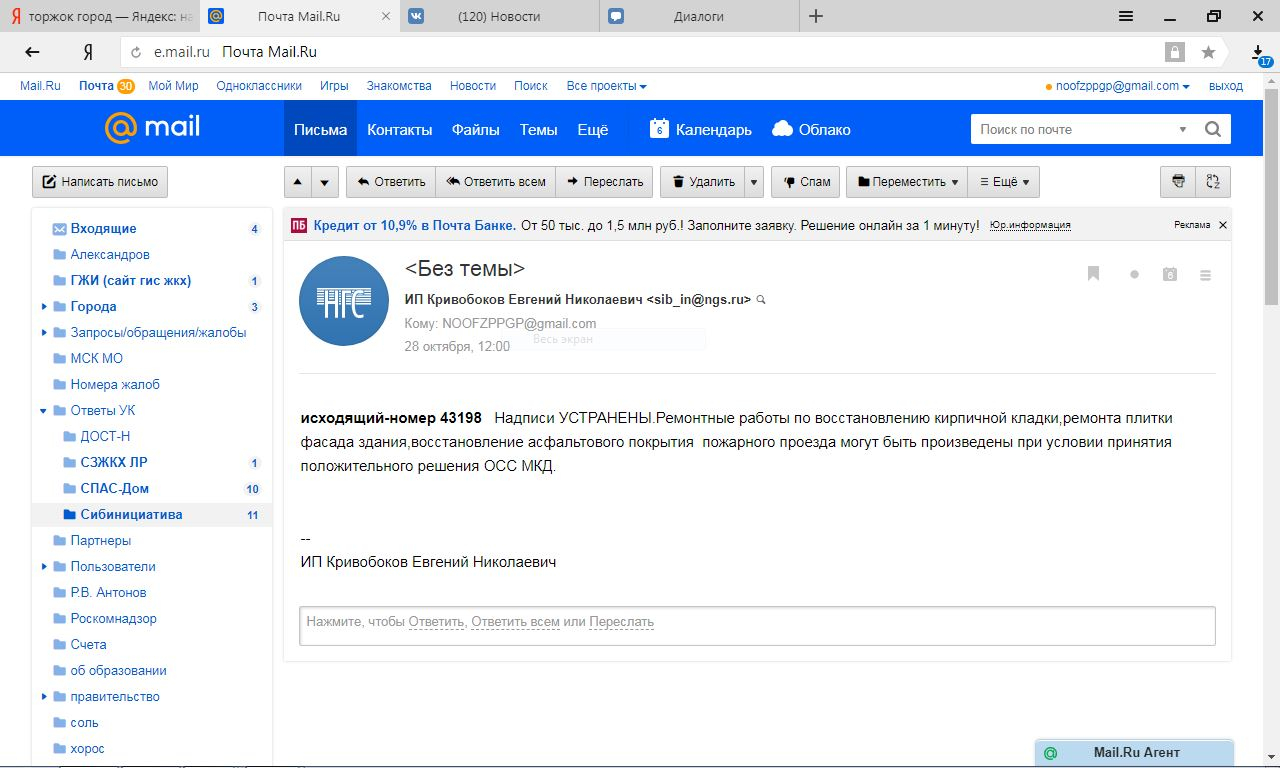Image resolution: width=1280 pixels, height=768 pixels.
Task: Go to the previous message up arrow
Action: [298, 182]
